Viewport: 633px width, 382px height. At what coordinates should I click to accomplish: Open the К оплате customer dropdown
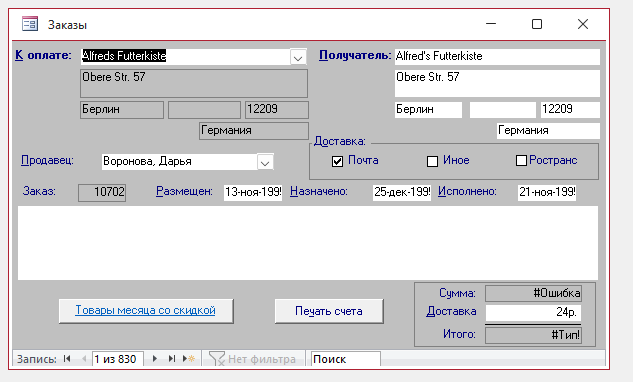click(298, 57)
